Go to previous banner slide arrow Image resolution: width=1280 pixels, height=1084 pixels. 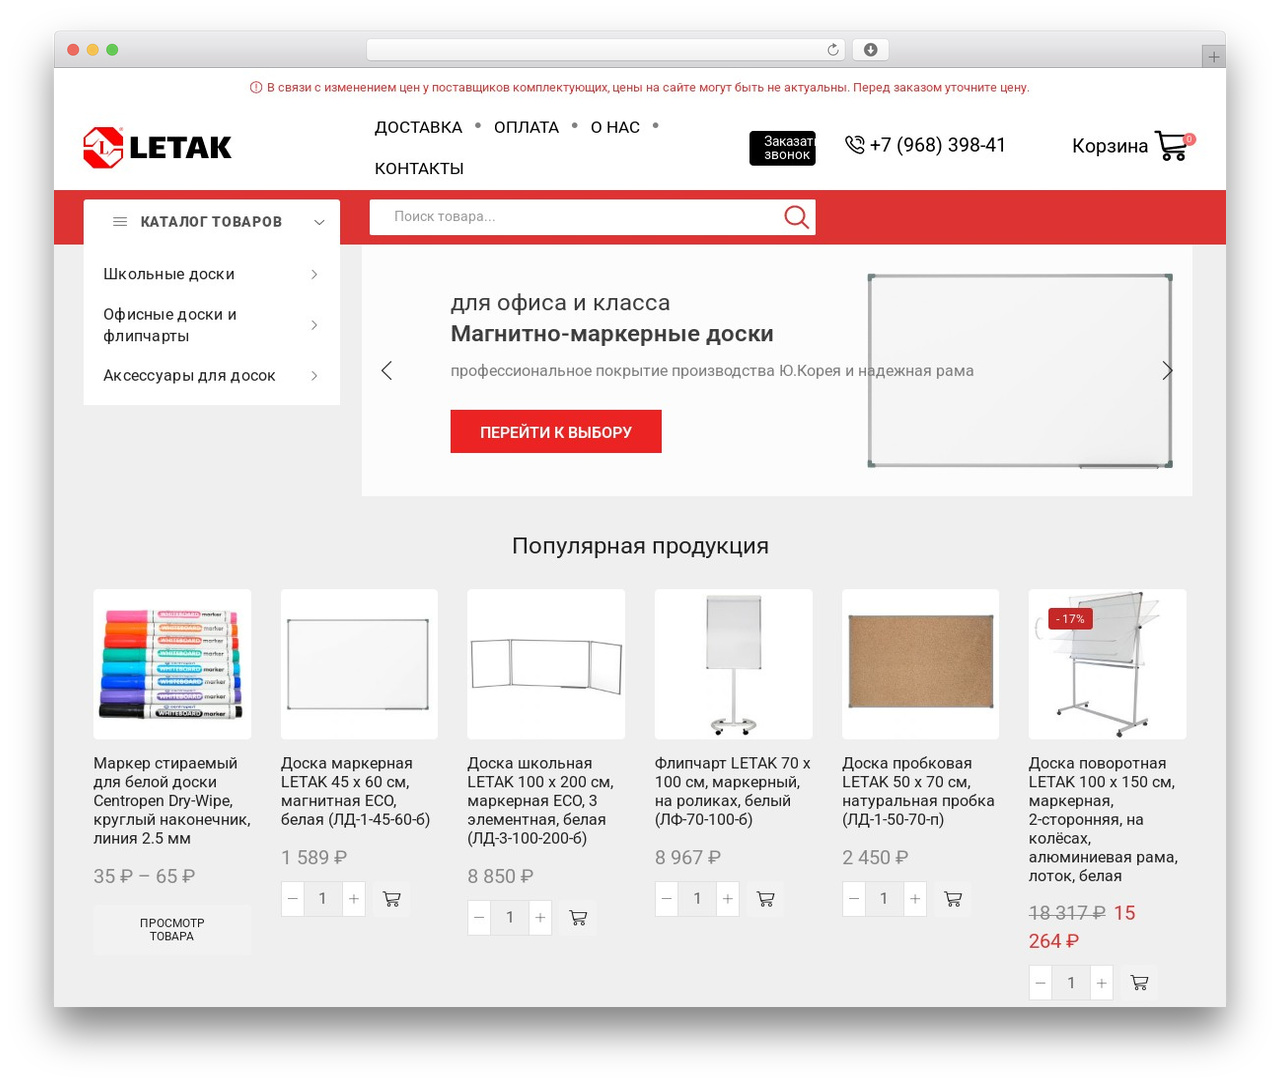(387, 371)
